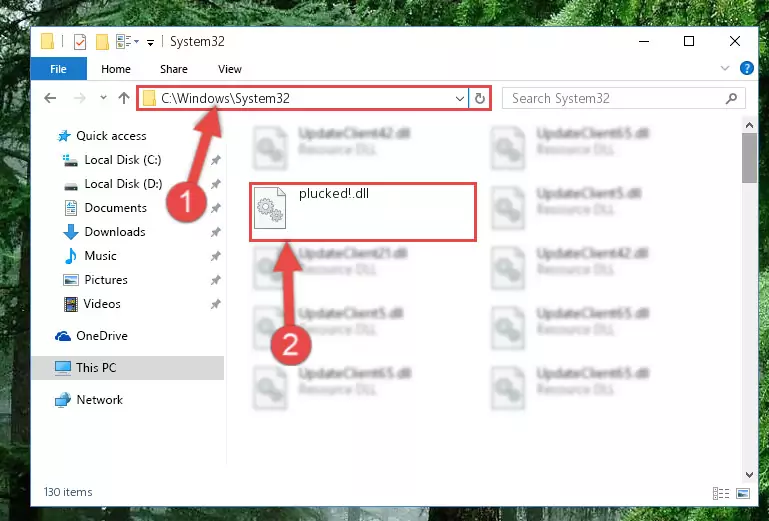Image resolution: width=769 pixels, height=521 pixels.
Task: Open Local Disk (C:) in sidebar
Action: 123,160
